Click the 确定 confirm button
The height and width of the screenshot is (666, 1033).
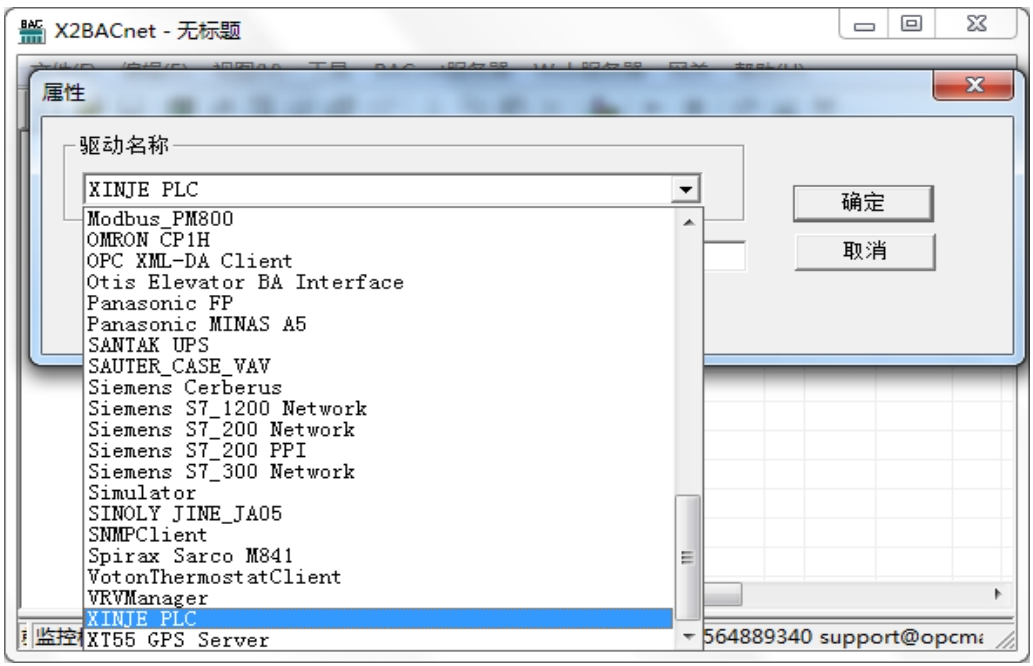863,203
